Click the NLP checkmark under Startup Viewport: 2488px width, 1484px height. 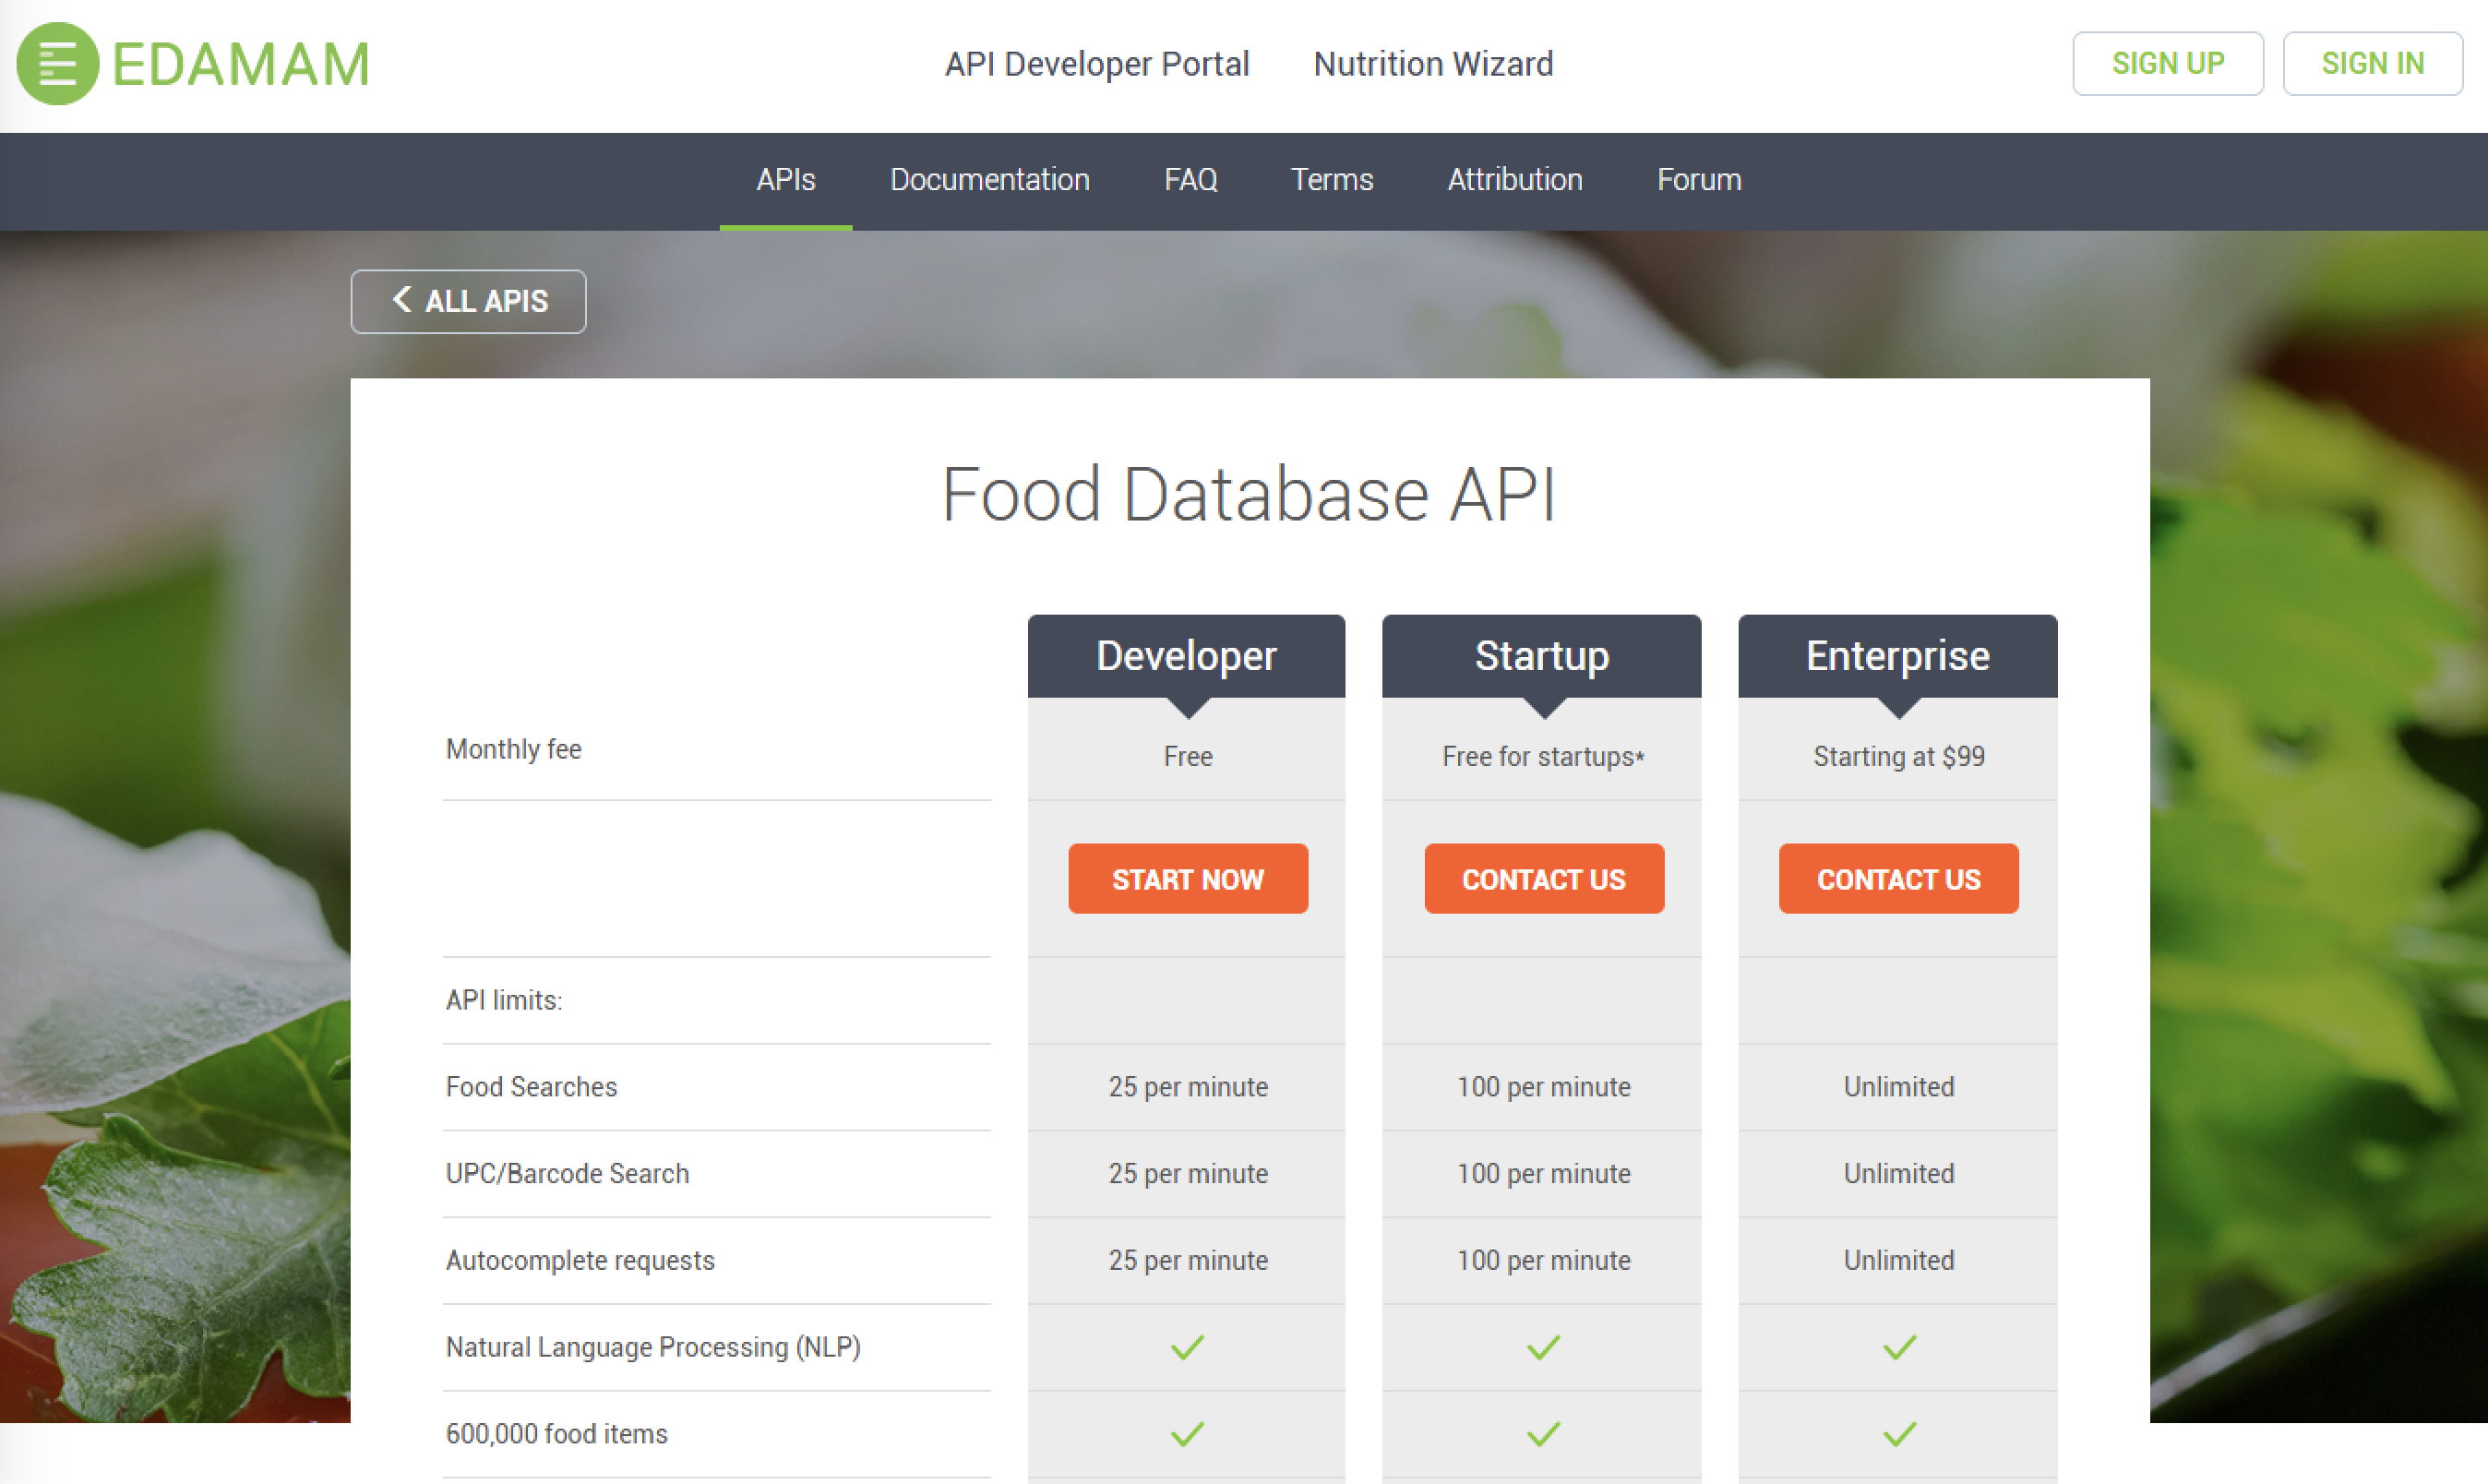click(x=1543, y=1347)
